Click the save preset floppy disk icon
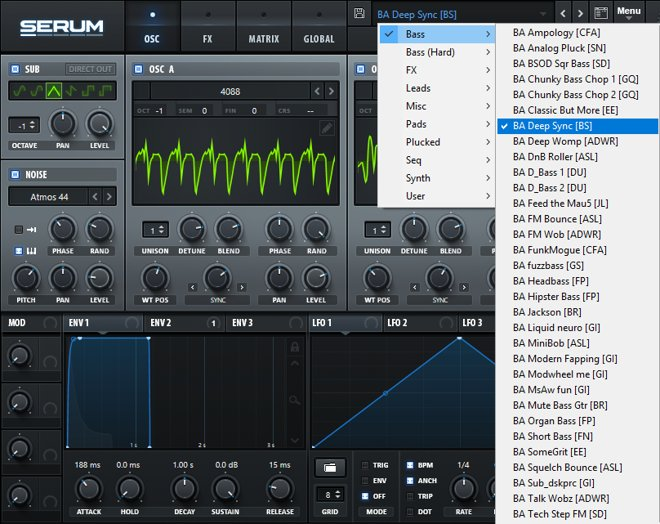The image size is (660, 524). 359,13
